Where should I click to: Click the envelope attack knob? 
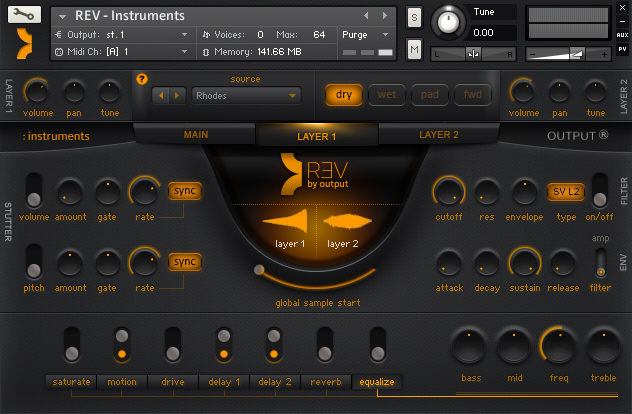tap(449, 263)
